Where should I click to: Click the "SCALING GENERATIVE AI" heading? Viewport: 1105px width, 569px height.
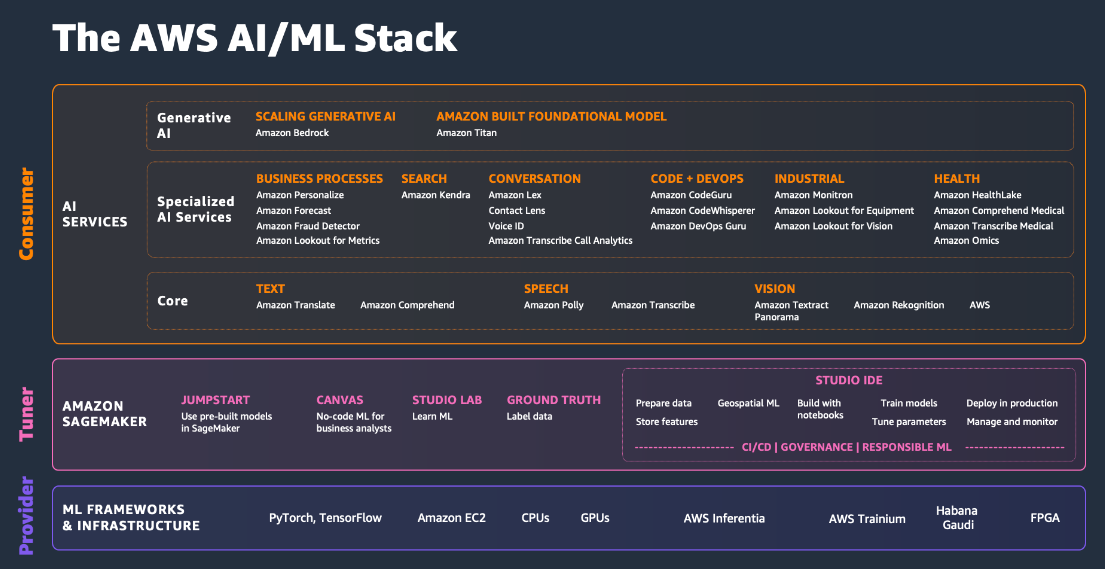326,116
